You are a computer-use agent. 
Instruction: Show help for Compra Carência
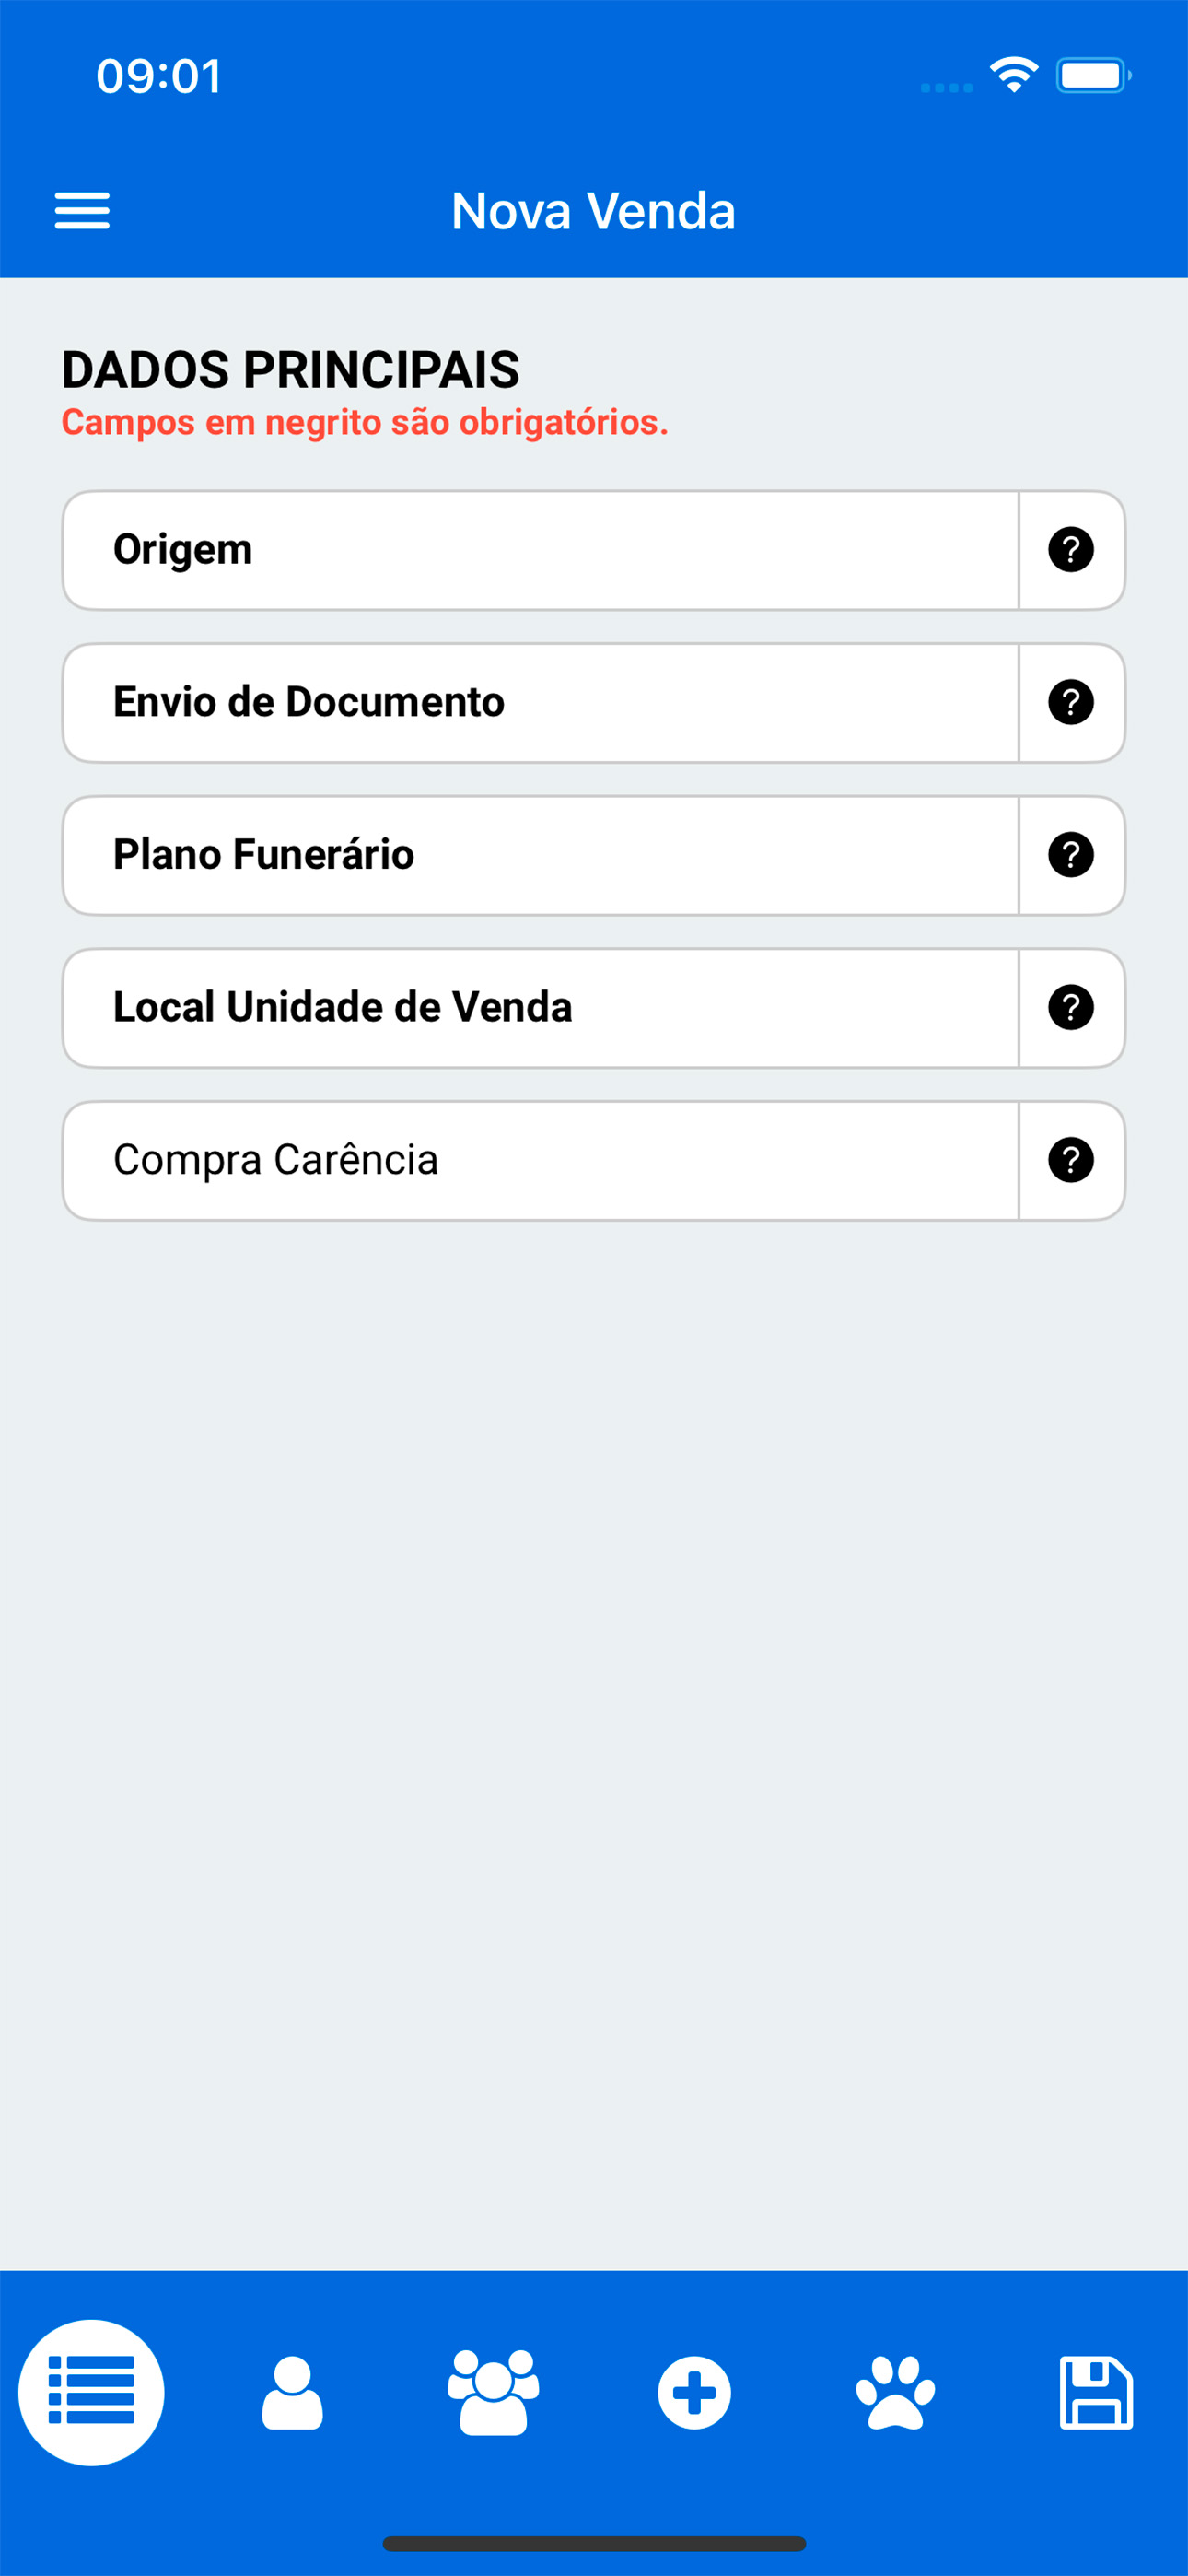[1070, 1160]
